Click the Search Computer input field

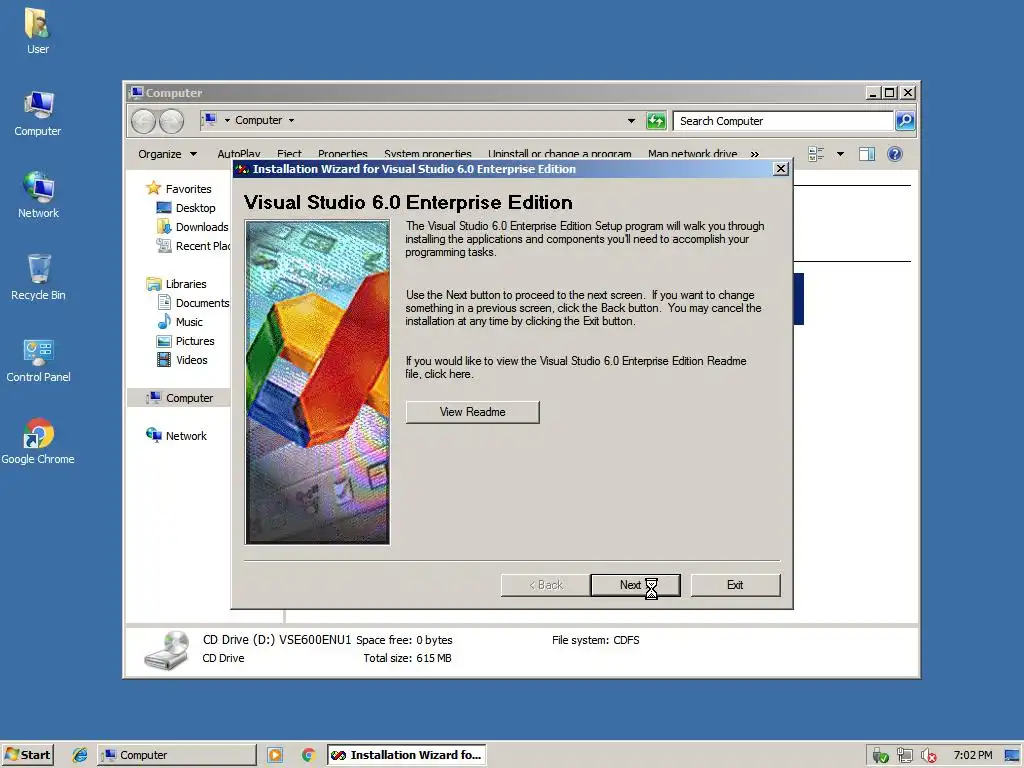coord(782,121)
